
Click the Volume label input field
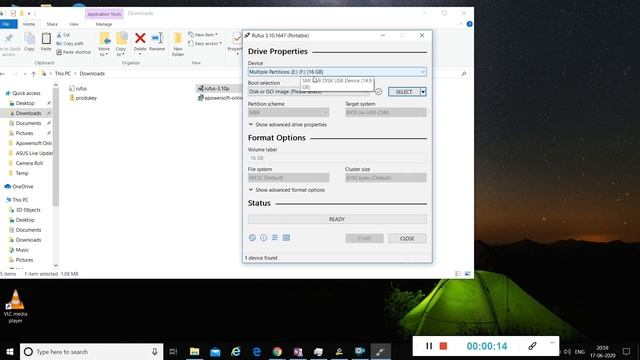click(x=337, y=158)
